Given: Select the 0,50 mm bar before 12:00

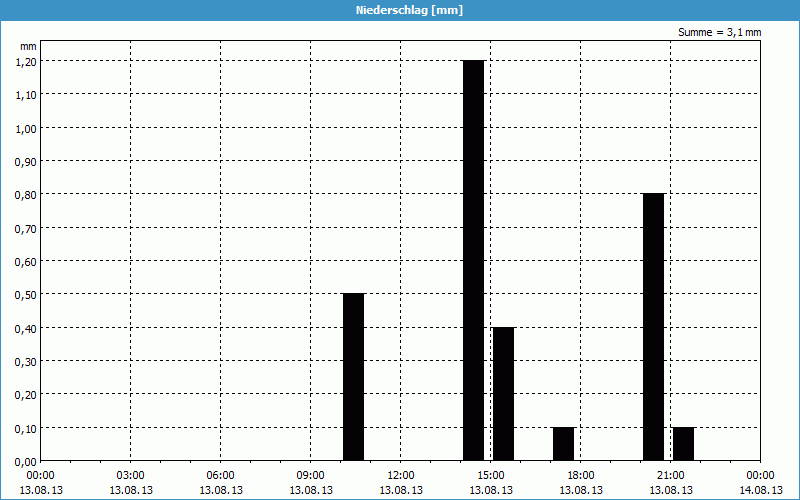Looking at the screenshot, I should pyautogui.click(x=353, y=377).
